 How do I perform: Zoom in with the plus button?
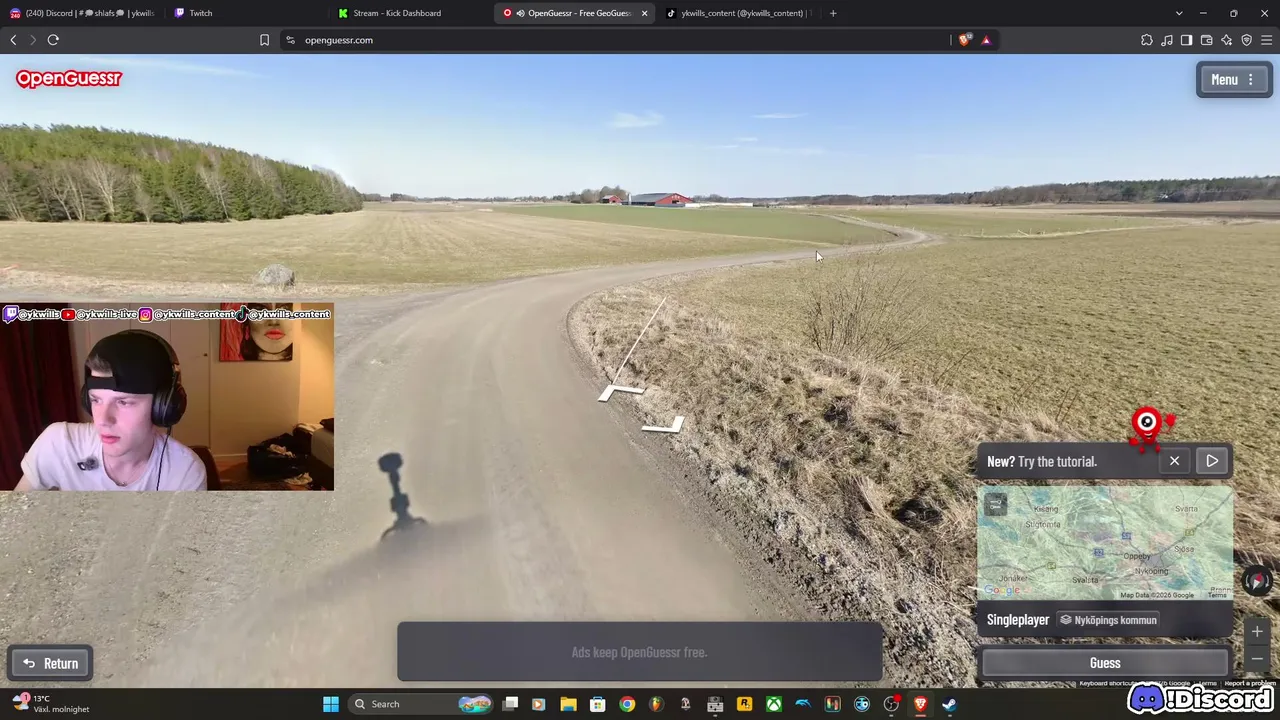click(x=1257, y=632)
